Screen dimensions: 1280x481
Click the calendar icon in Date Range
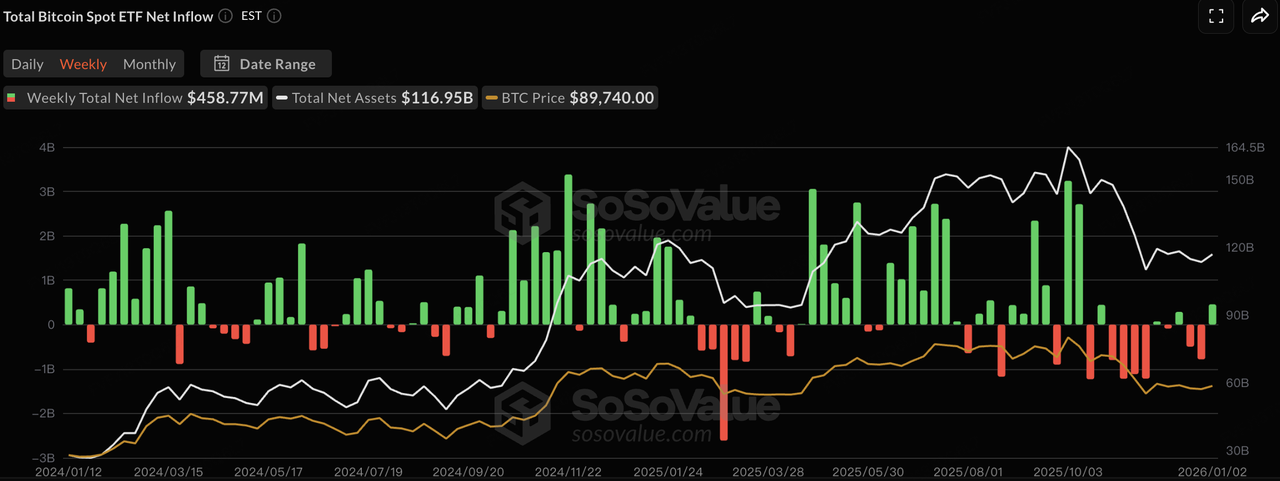[x=222, y=64]
